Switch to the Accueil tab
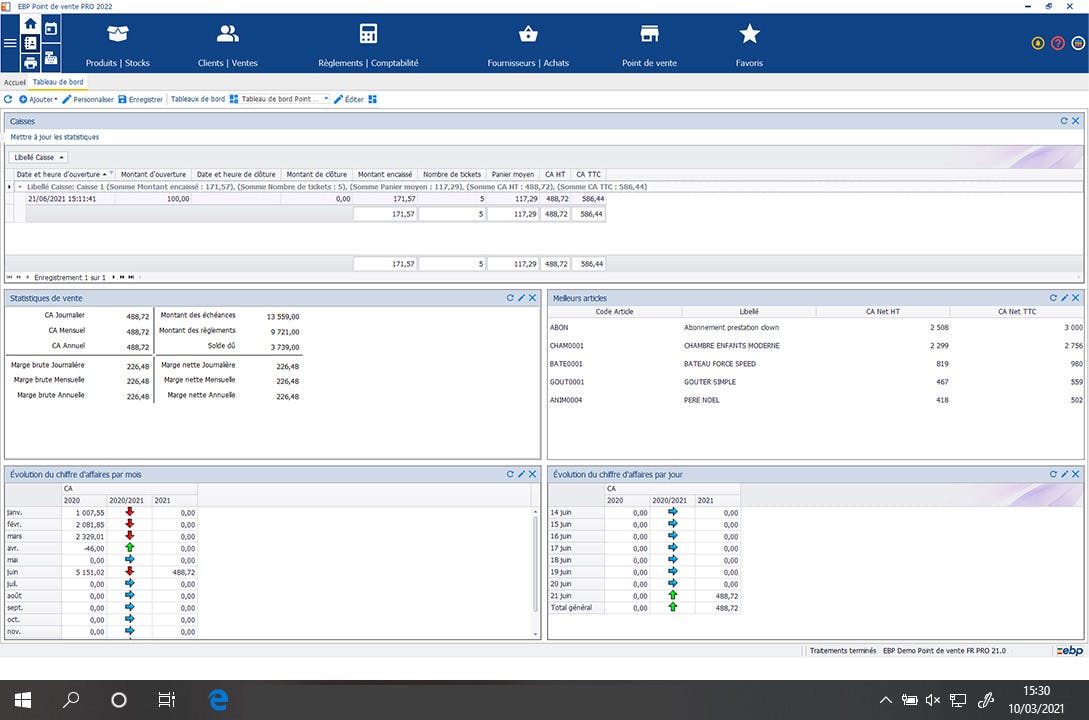This screenshot has width=1089, height=720. coord(14,82)
